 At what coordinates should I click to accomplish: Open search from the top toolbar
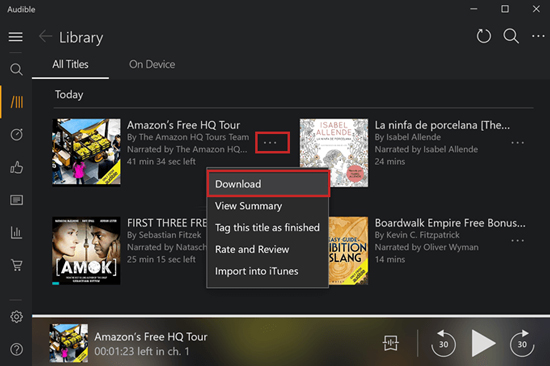tap(511, 36)
